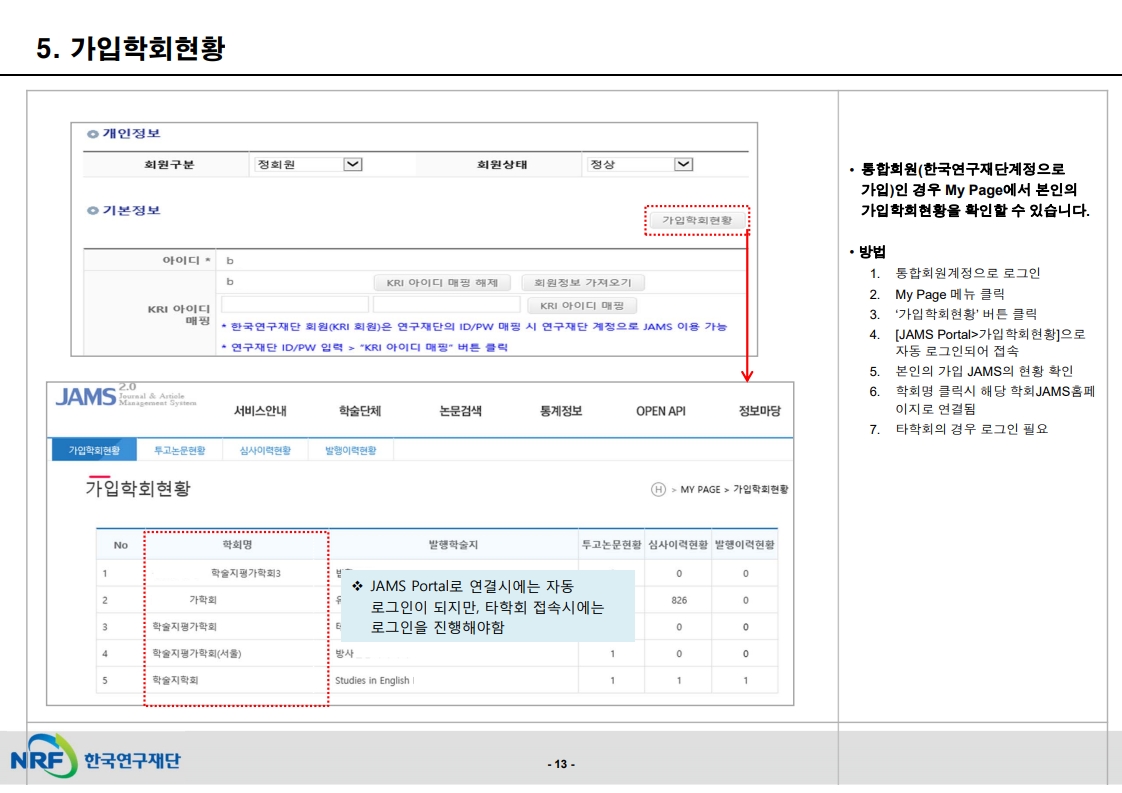Click the JAMS 2.0 logo
Viewport: 1122px width, 793px height.
click(x=126, y=395)
